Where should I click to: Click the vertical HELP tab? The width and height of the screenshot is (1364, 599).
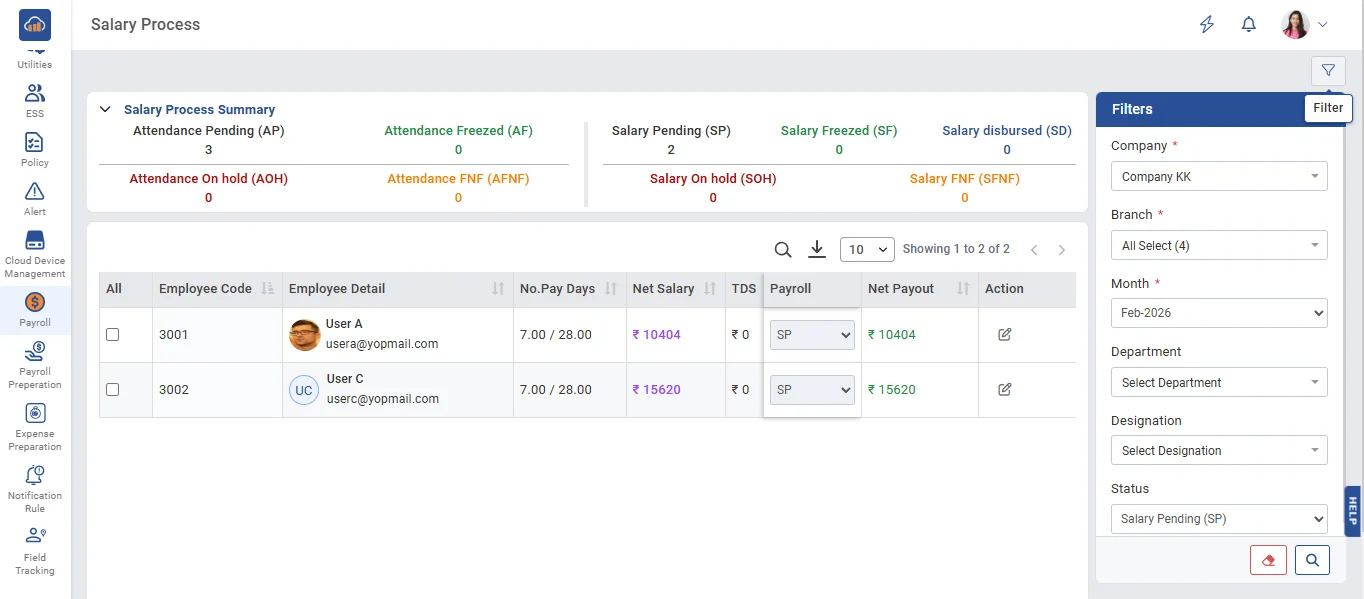point(1353,511)
